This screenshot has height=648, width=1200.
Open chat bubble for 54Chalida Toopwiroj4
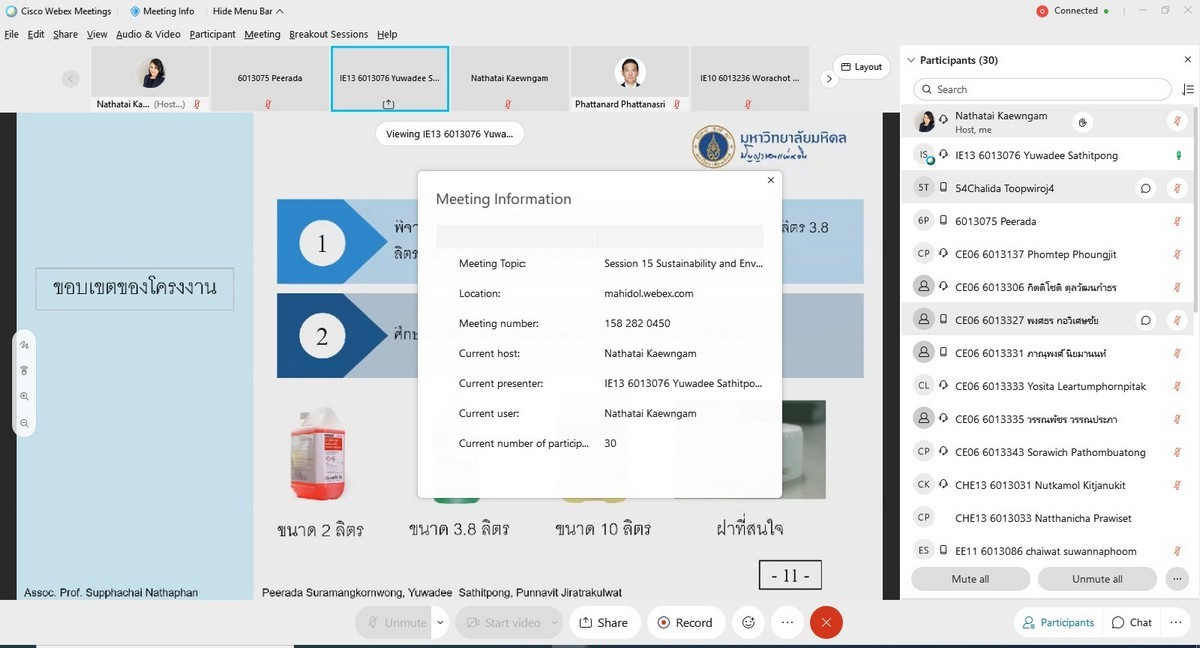[x=1146, y=188]
